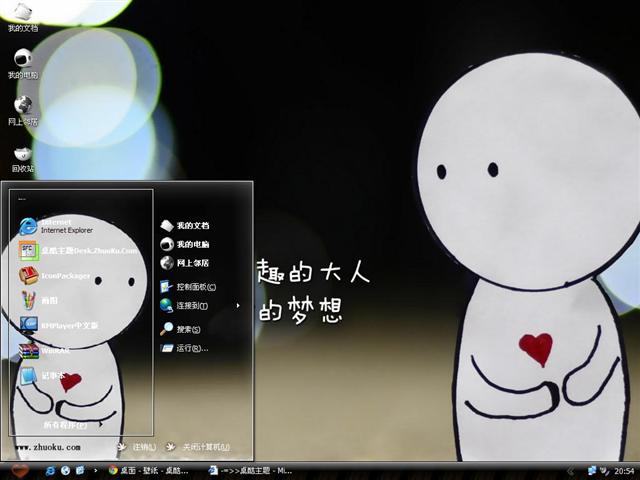This screenshot has height=480, width=640.
Task: Open WinRAR from the Start menu
Action: (44, 351)
